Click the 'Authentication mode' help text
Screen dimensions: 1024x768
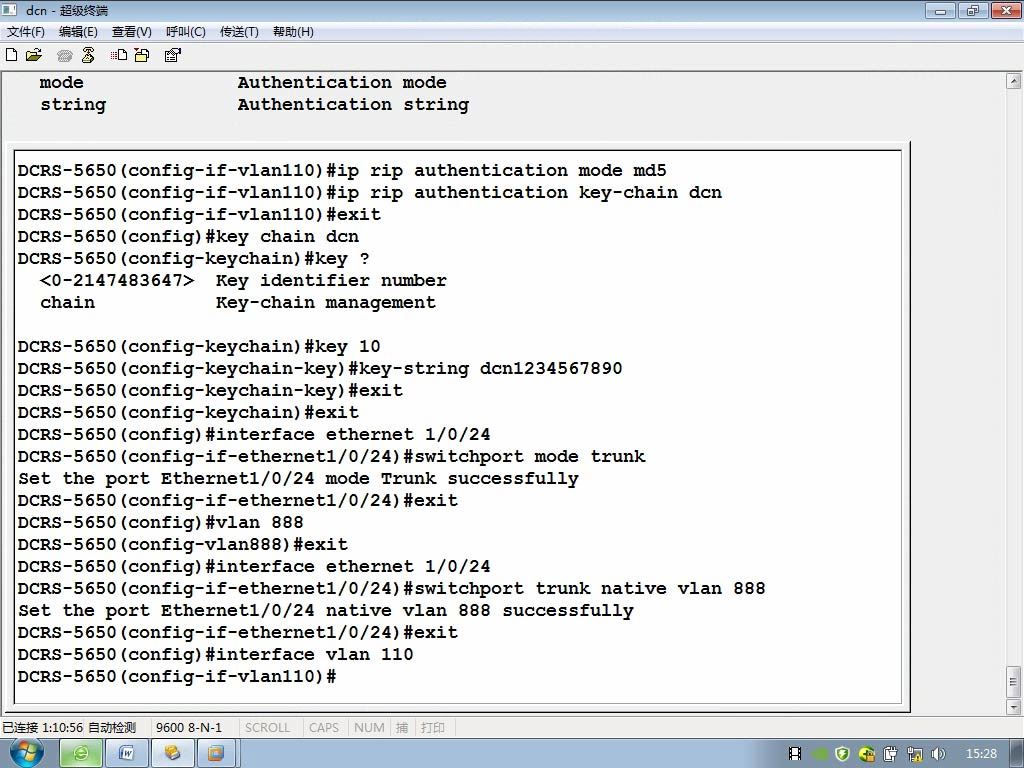click(342, 82)
